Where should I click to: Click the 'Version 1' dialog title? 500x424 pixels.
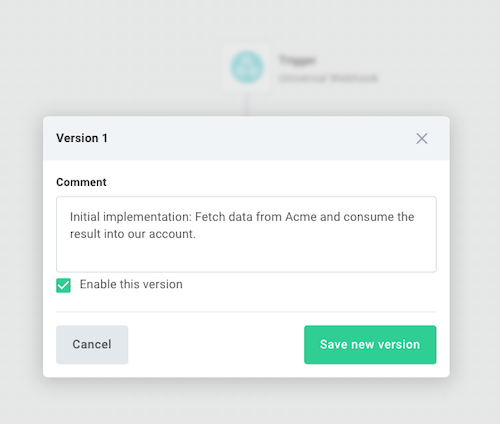(x=82, y=138)
